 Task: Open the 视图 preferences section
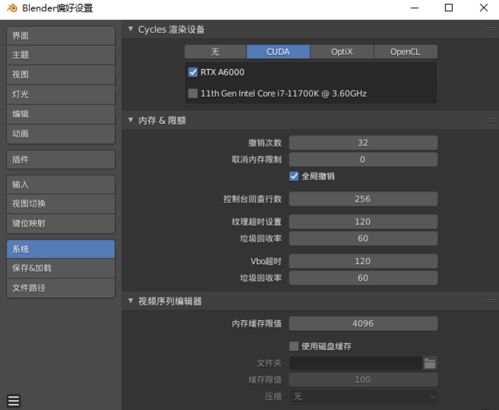click(x=61, y=75)
